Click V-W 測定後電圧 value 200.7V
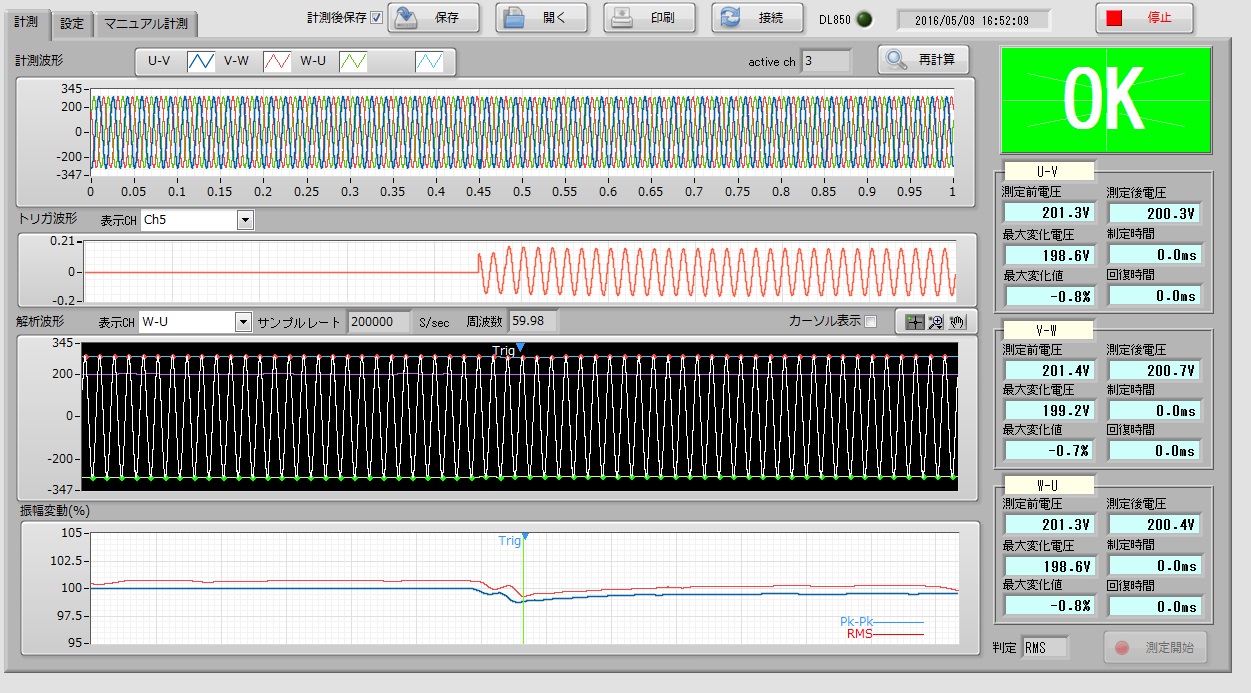This screenshot has height=693, width=1251. [x=1156, y=370]
